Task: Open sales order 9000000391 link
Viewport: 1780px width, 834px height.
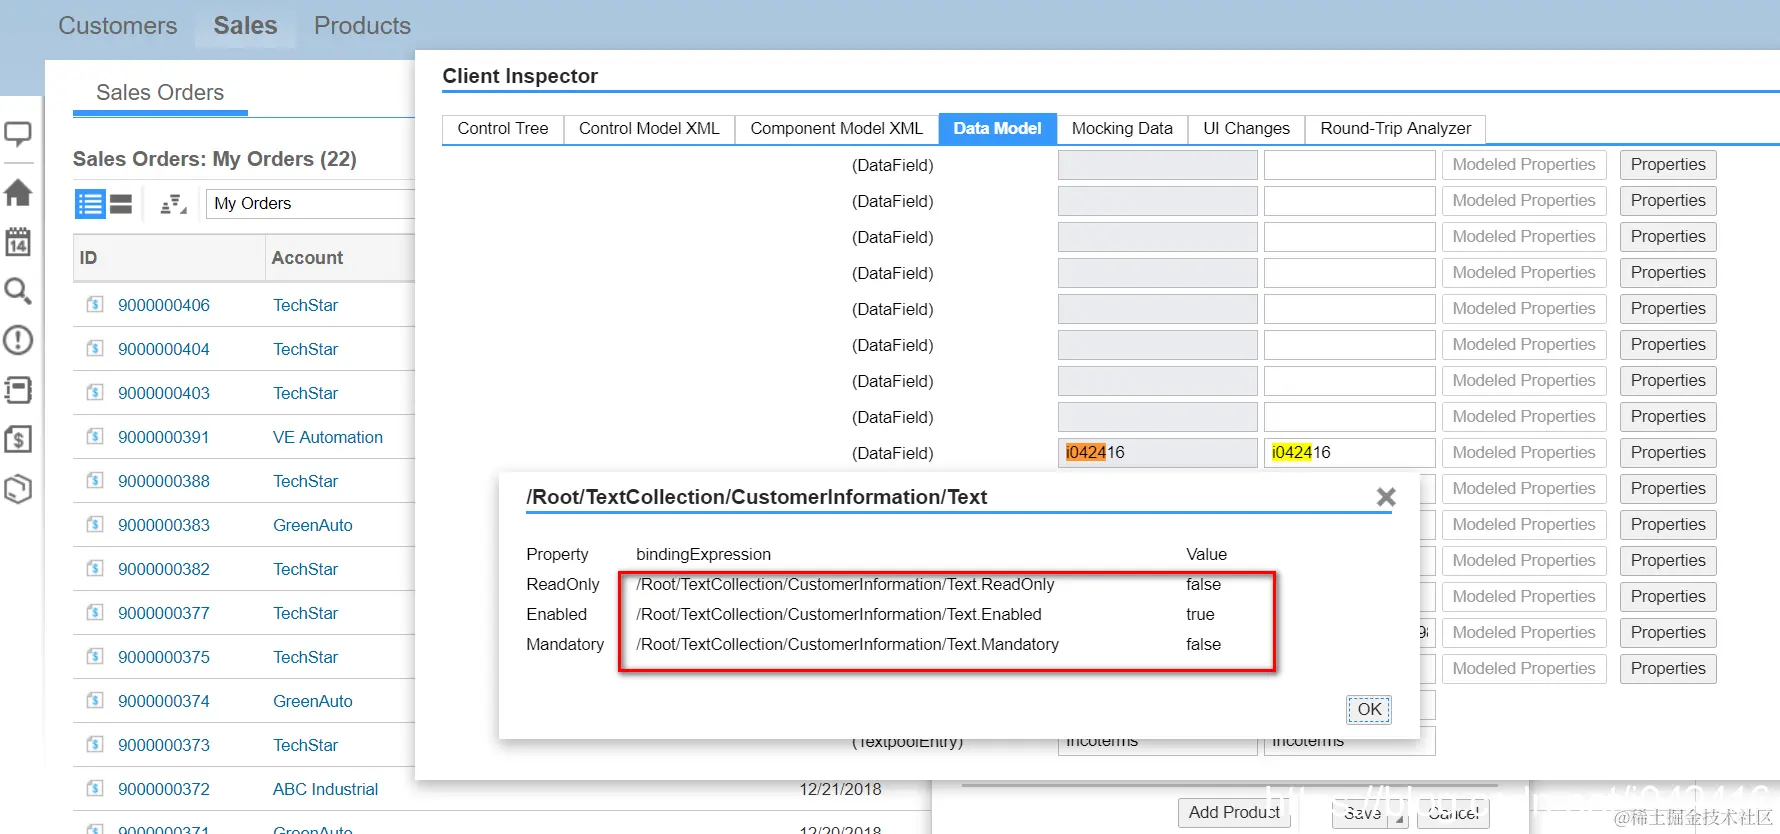Action: tap(164, 437)
